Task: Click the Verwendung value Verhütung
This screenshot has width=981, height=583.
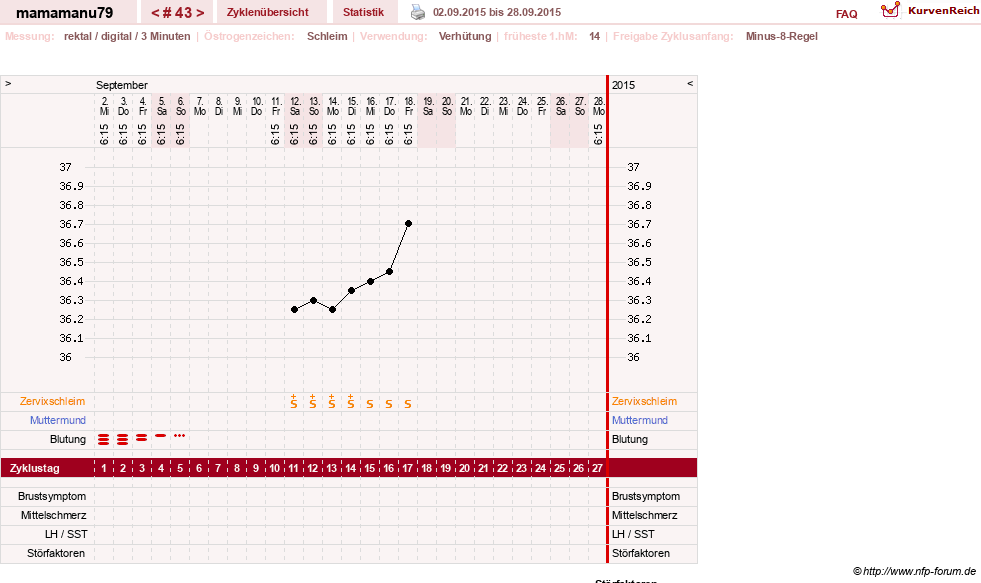Action: click(x=465, y=36)
